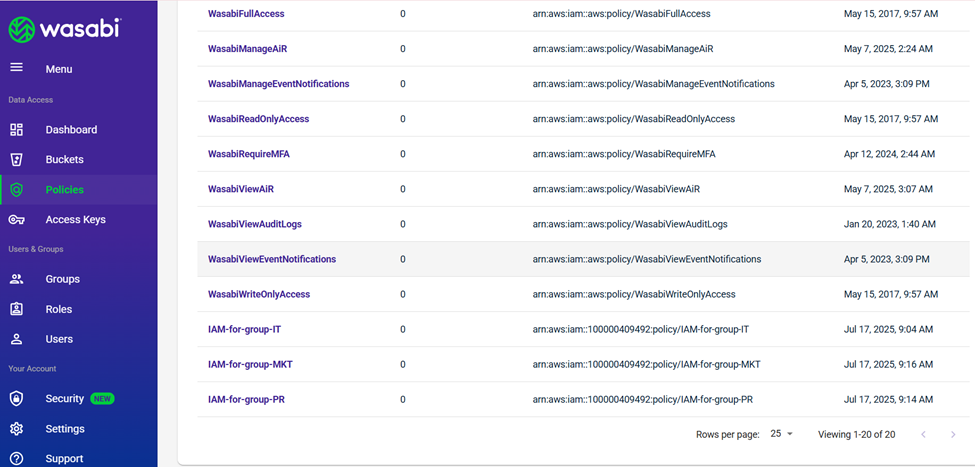
Task: Click the Support help icon
Action: click(16, 459)
